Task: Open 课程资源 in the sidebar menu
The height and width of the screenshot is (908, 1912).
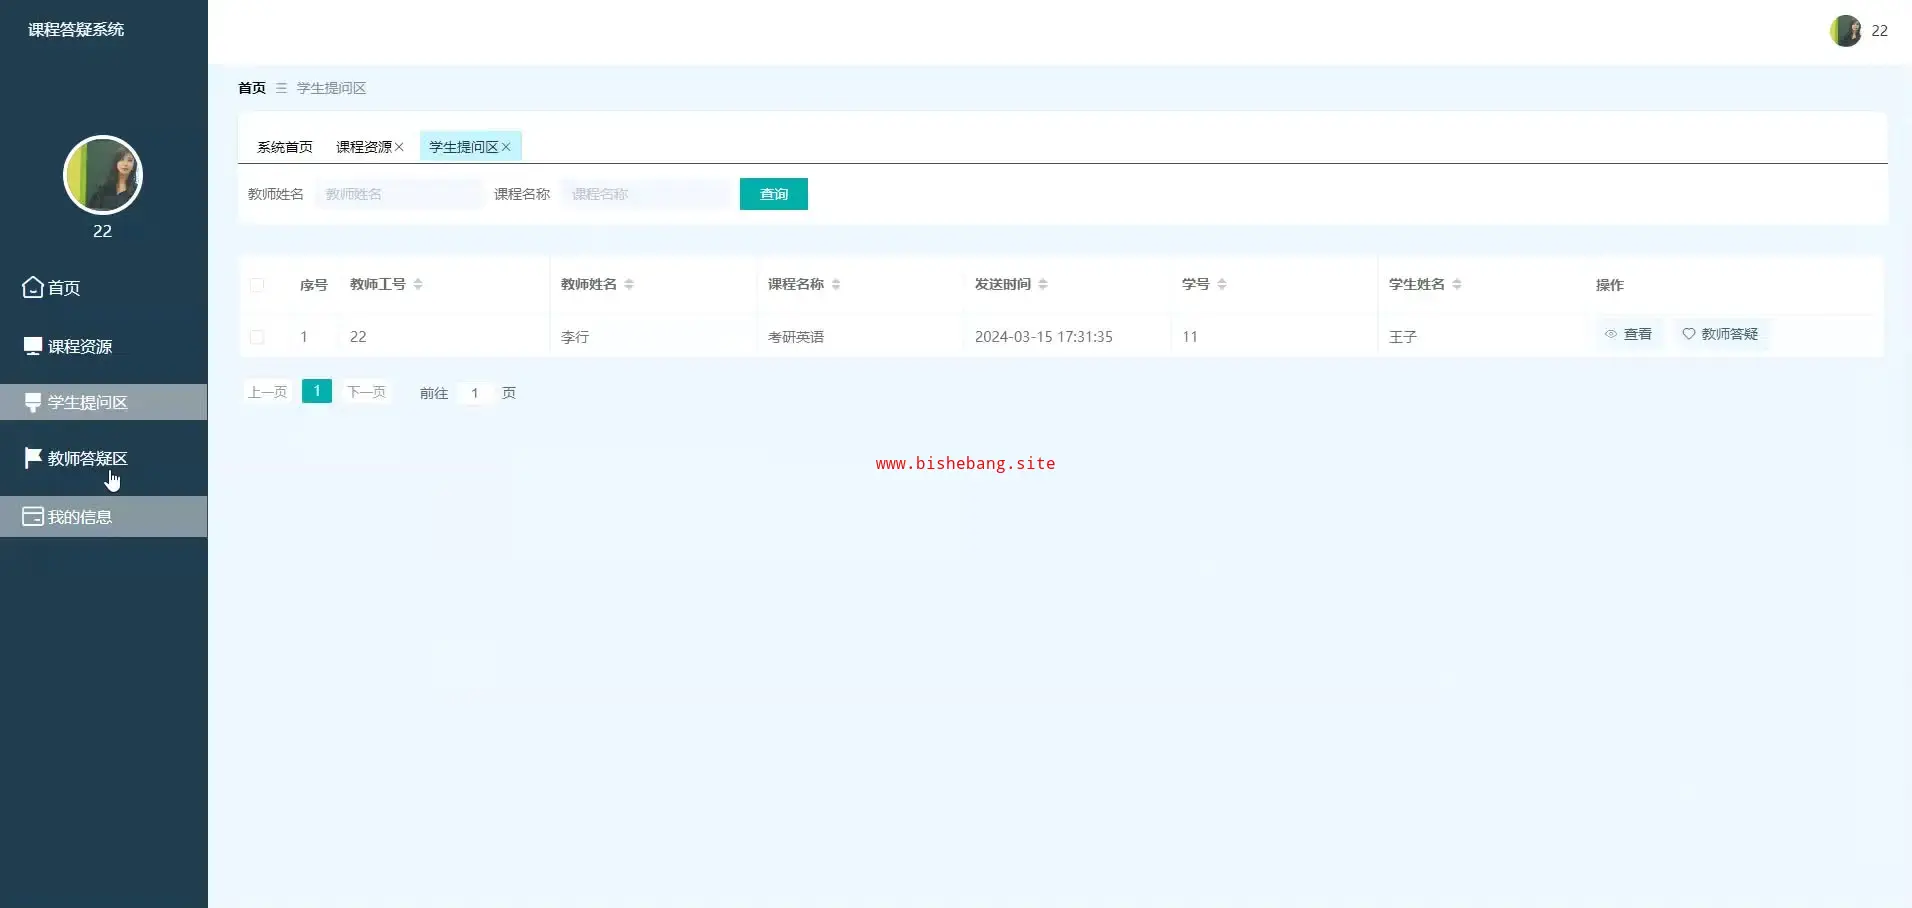Action: tap(104, 346)
